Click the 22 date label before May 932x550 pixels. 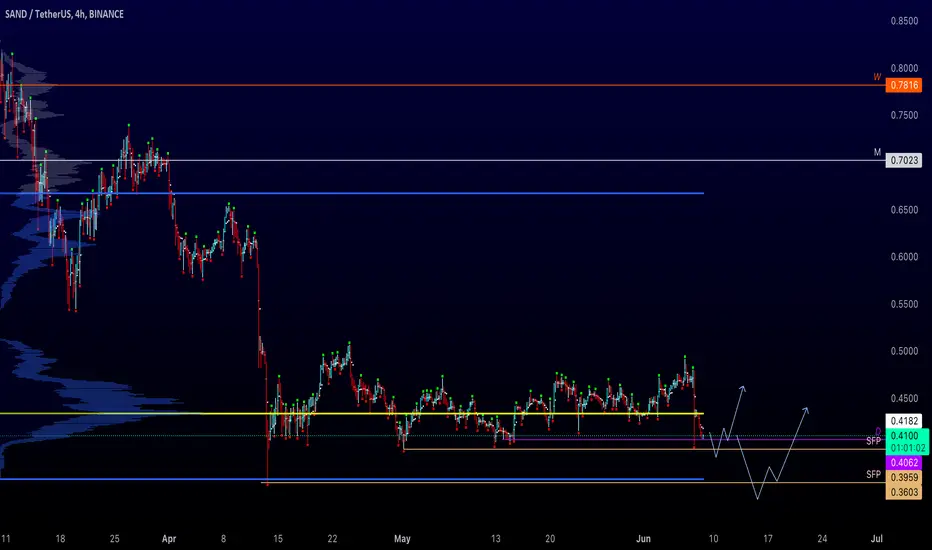click(x=332, y=539)
